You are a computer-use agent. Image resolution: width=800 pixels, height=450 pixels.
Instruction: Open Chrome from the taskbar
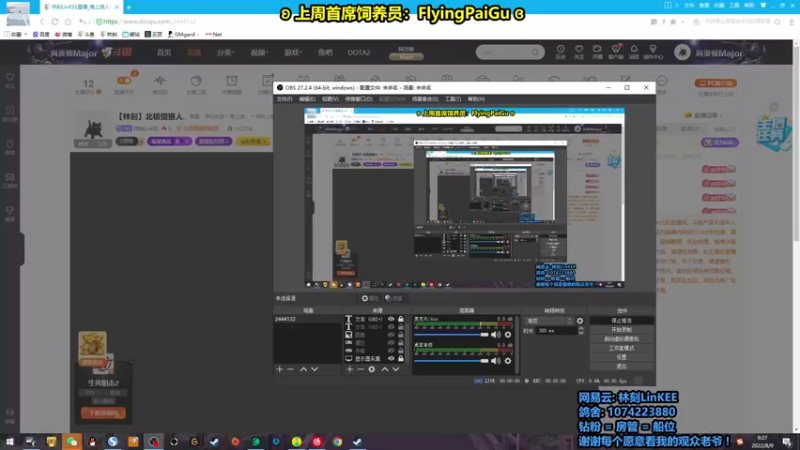(x=337, y=441)
